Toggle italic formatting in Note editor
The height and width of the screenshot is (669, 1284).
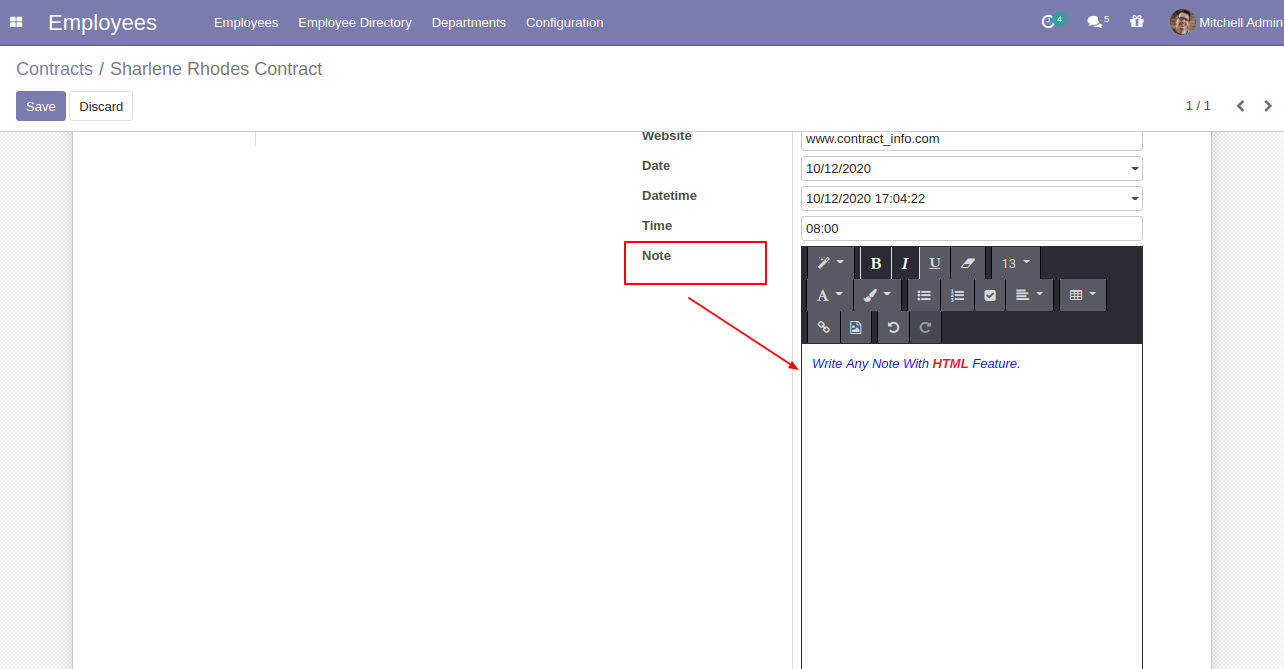(905, 263)
